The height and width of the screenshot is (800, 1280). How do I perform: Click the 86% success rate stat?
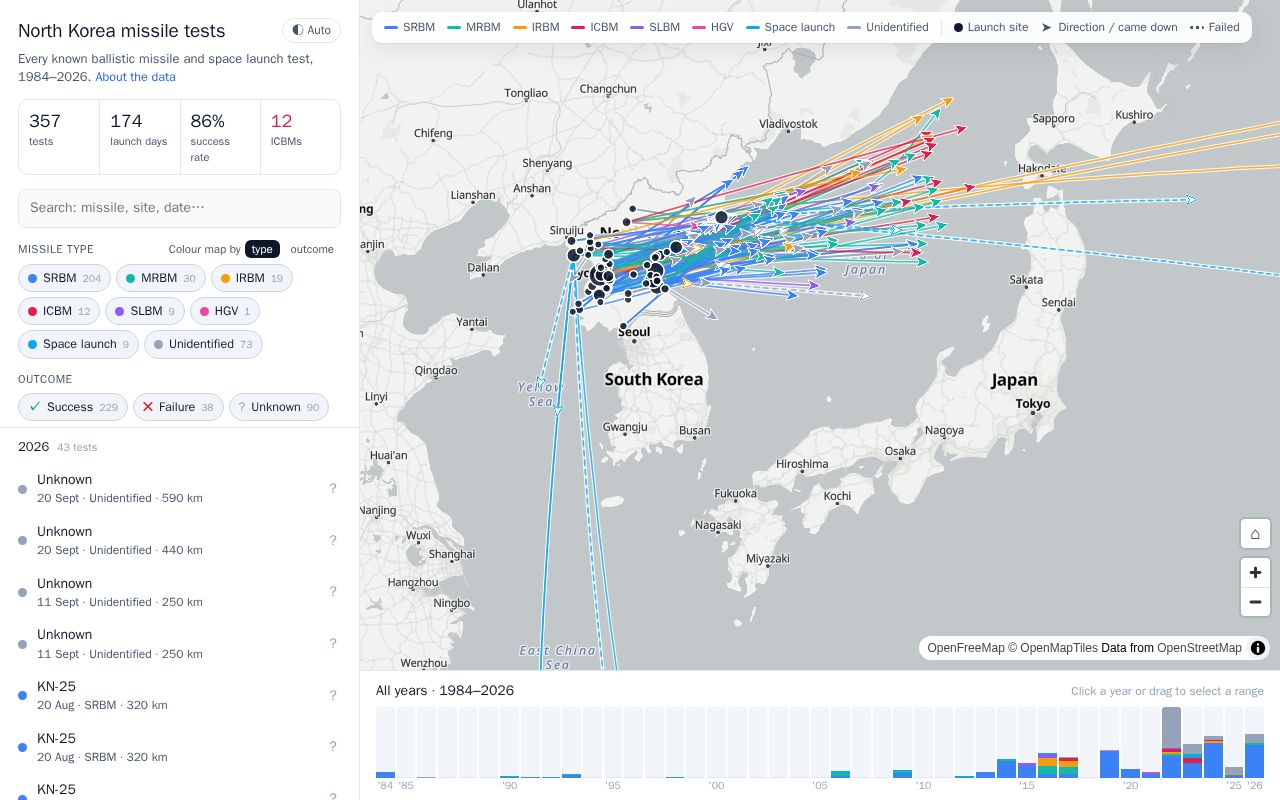click(x=220, y=137)
